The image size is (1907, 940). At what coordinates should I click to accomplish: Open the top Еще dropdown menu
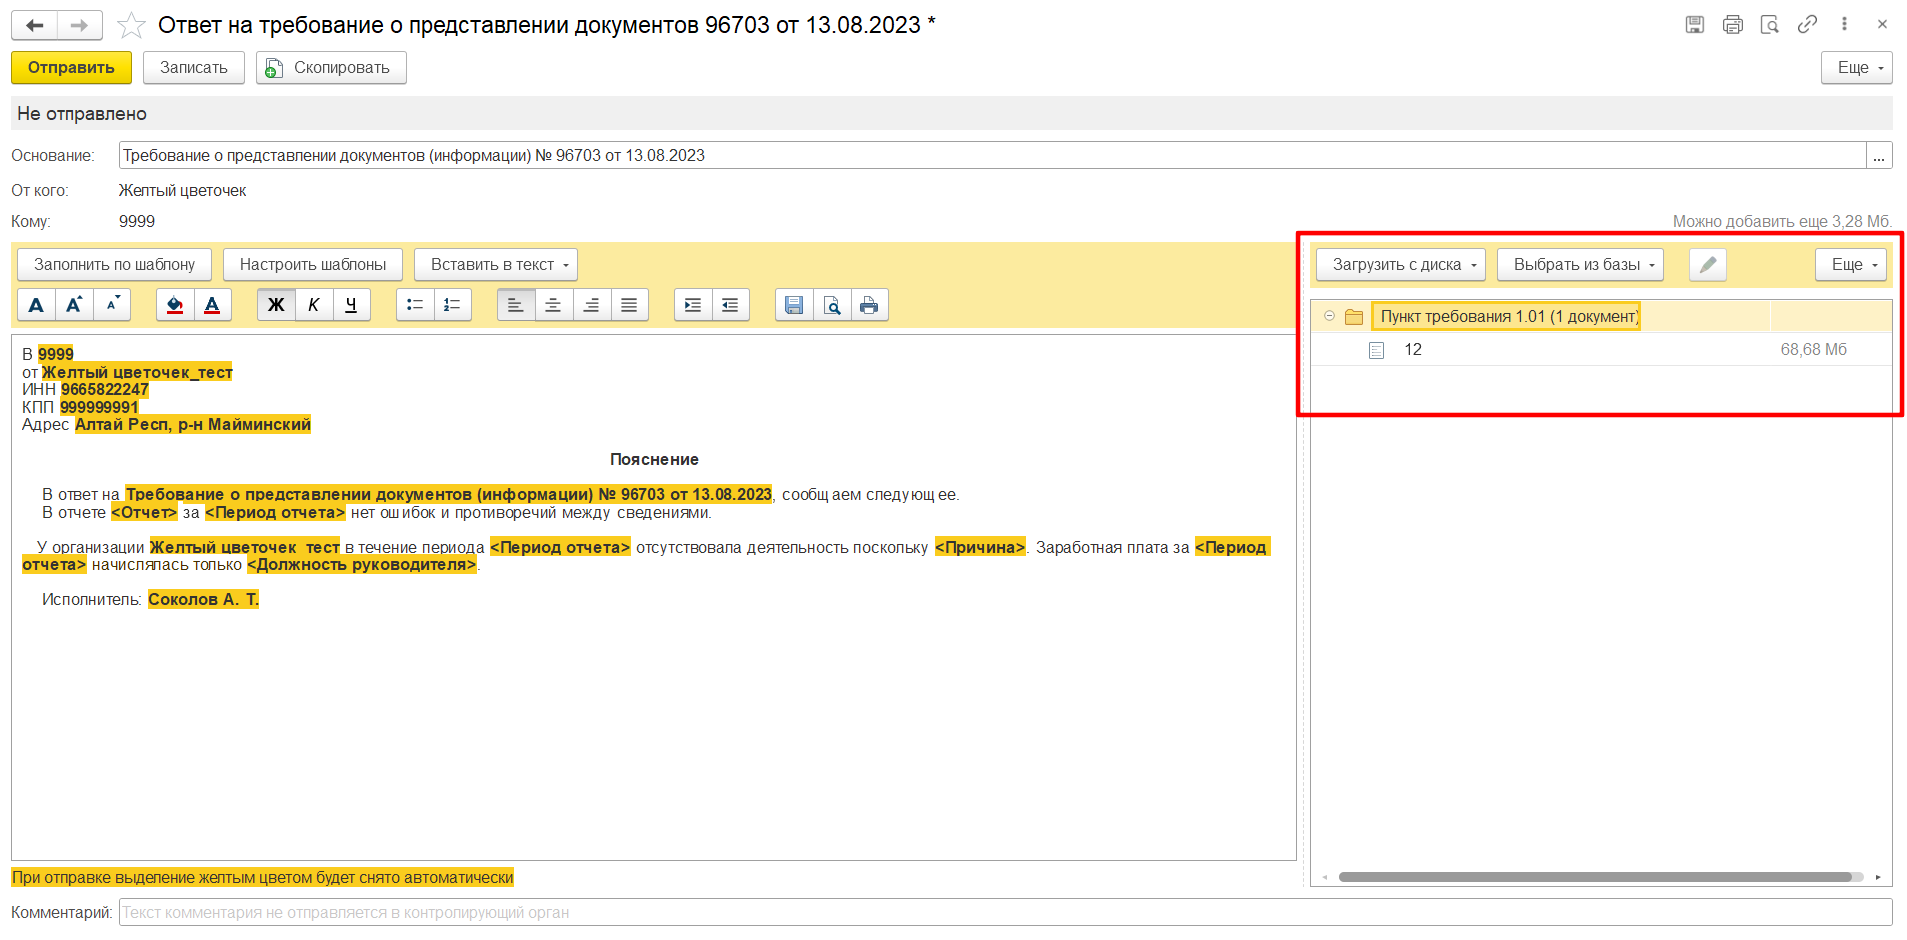click(x=1857, y=68)
